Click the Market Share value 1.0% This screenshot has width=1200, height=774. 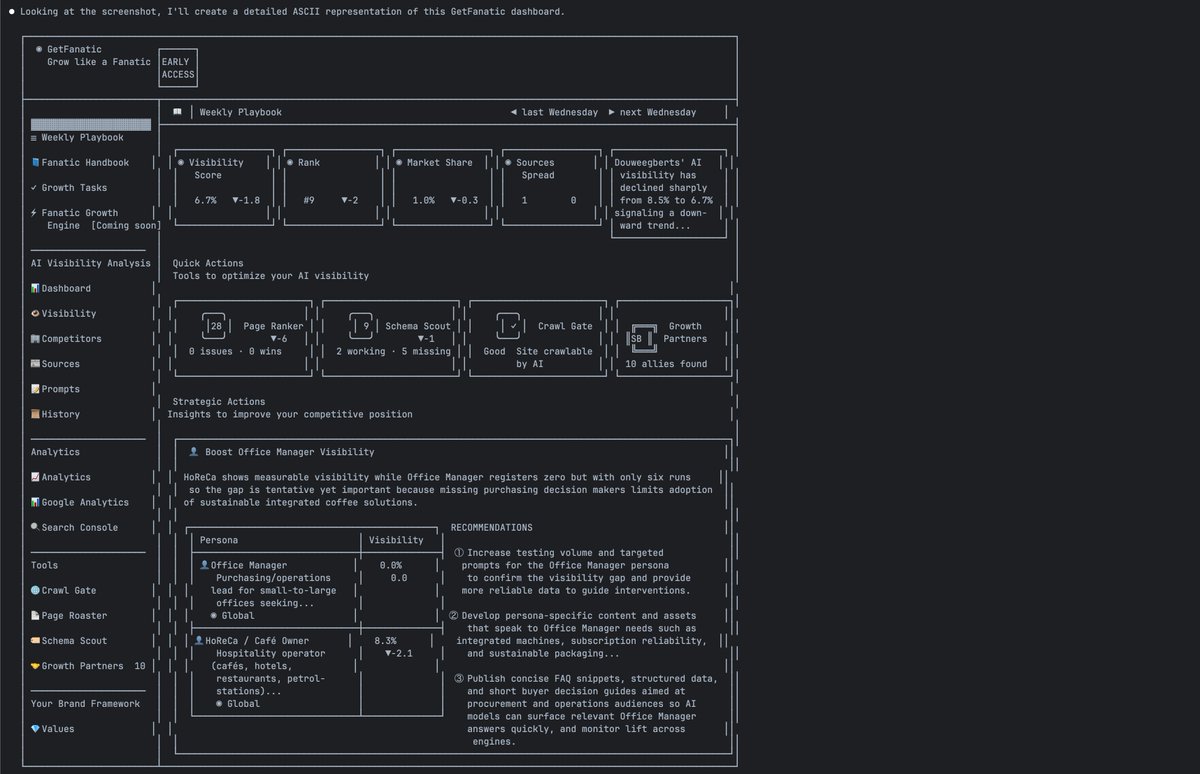(423, 200)
